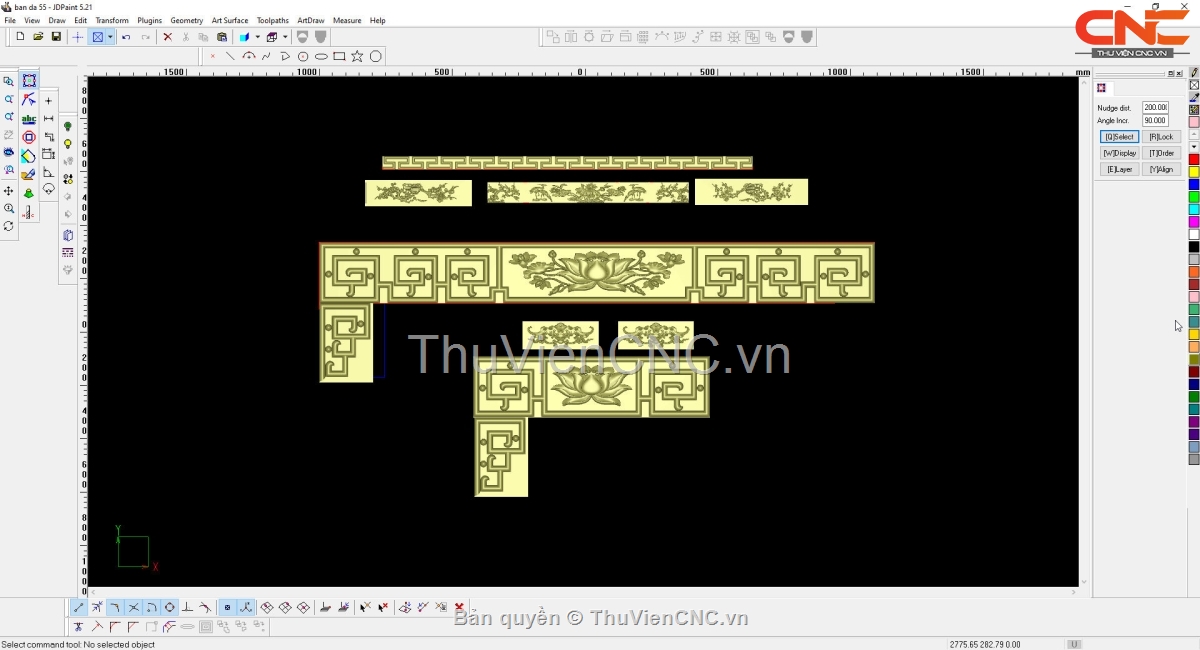Create a new file with toolbar icon
Viewport: 1200px width, 650px height.
pos(20,37)
